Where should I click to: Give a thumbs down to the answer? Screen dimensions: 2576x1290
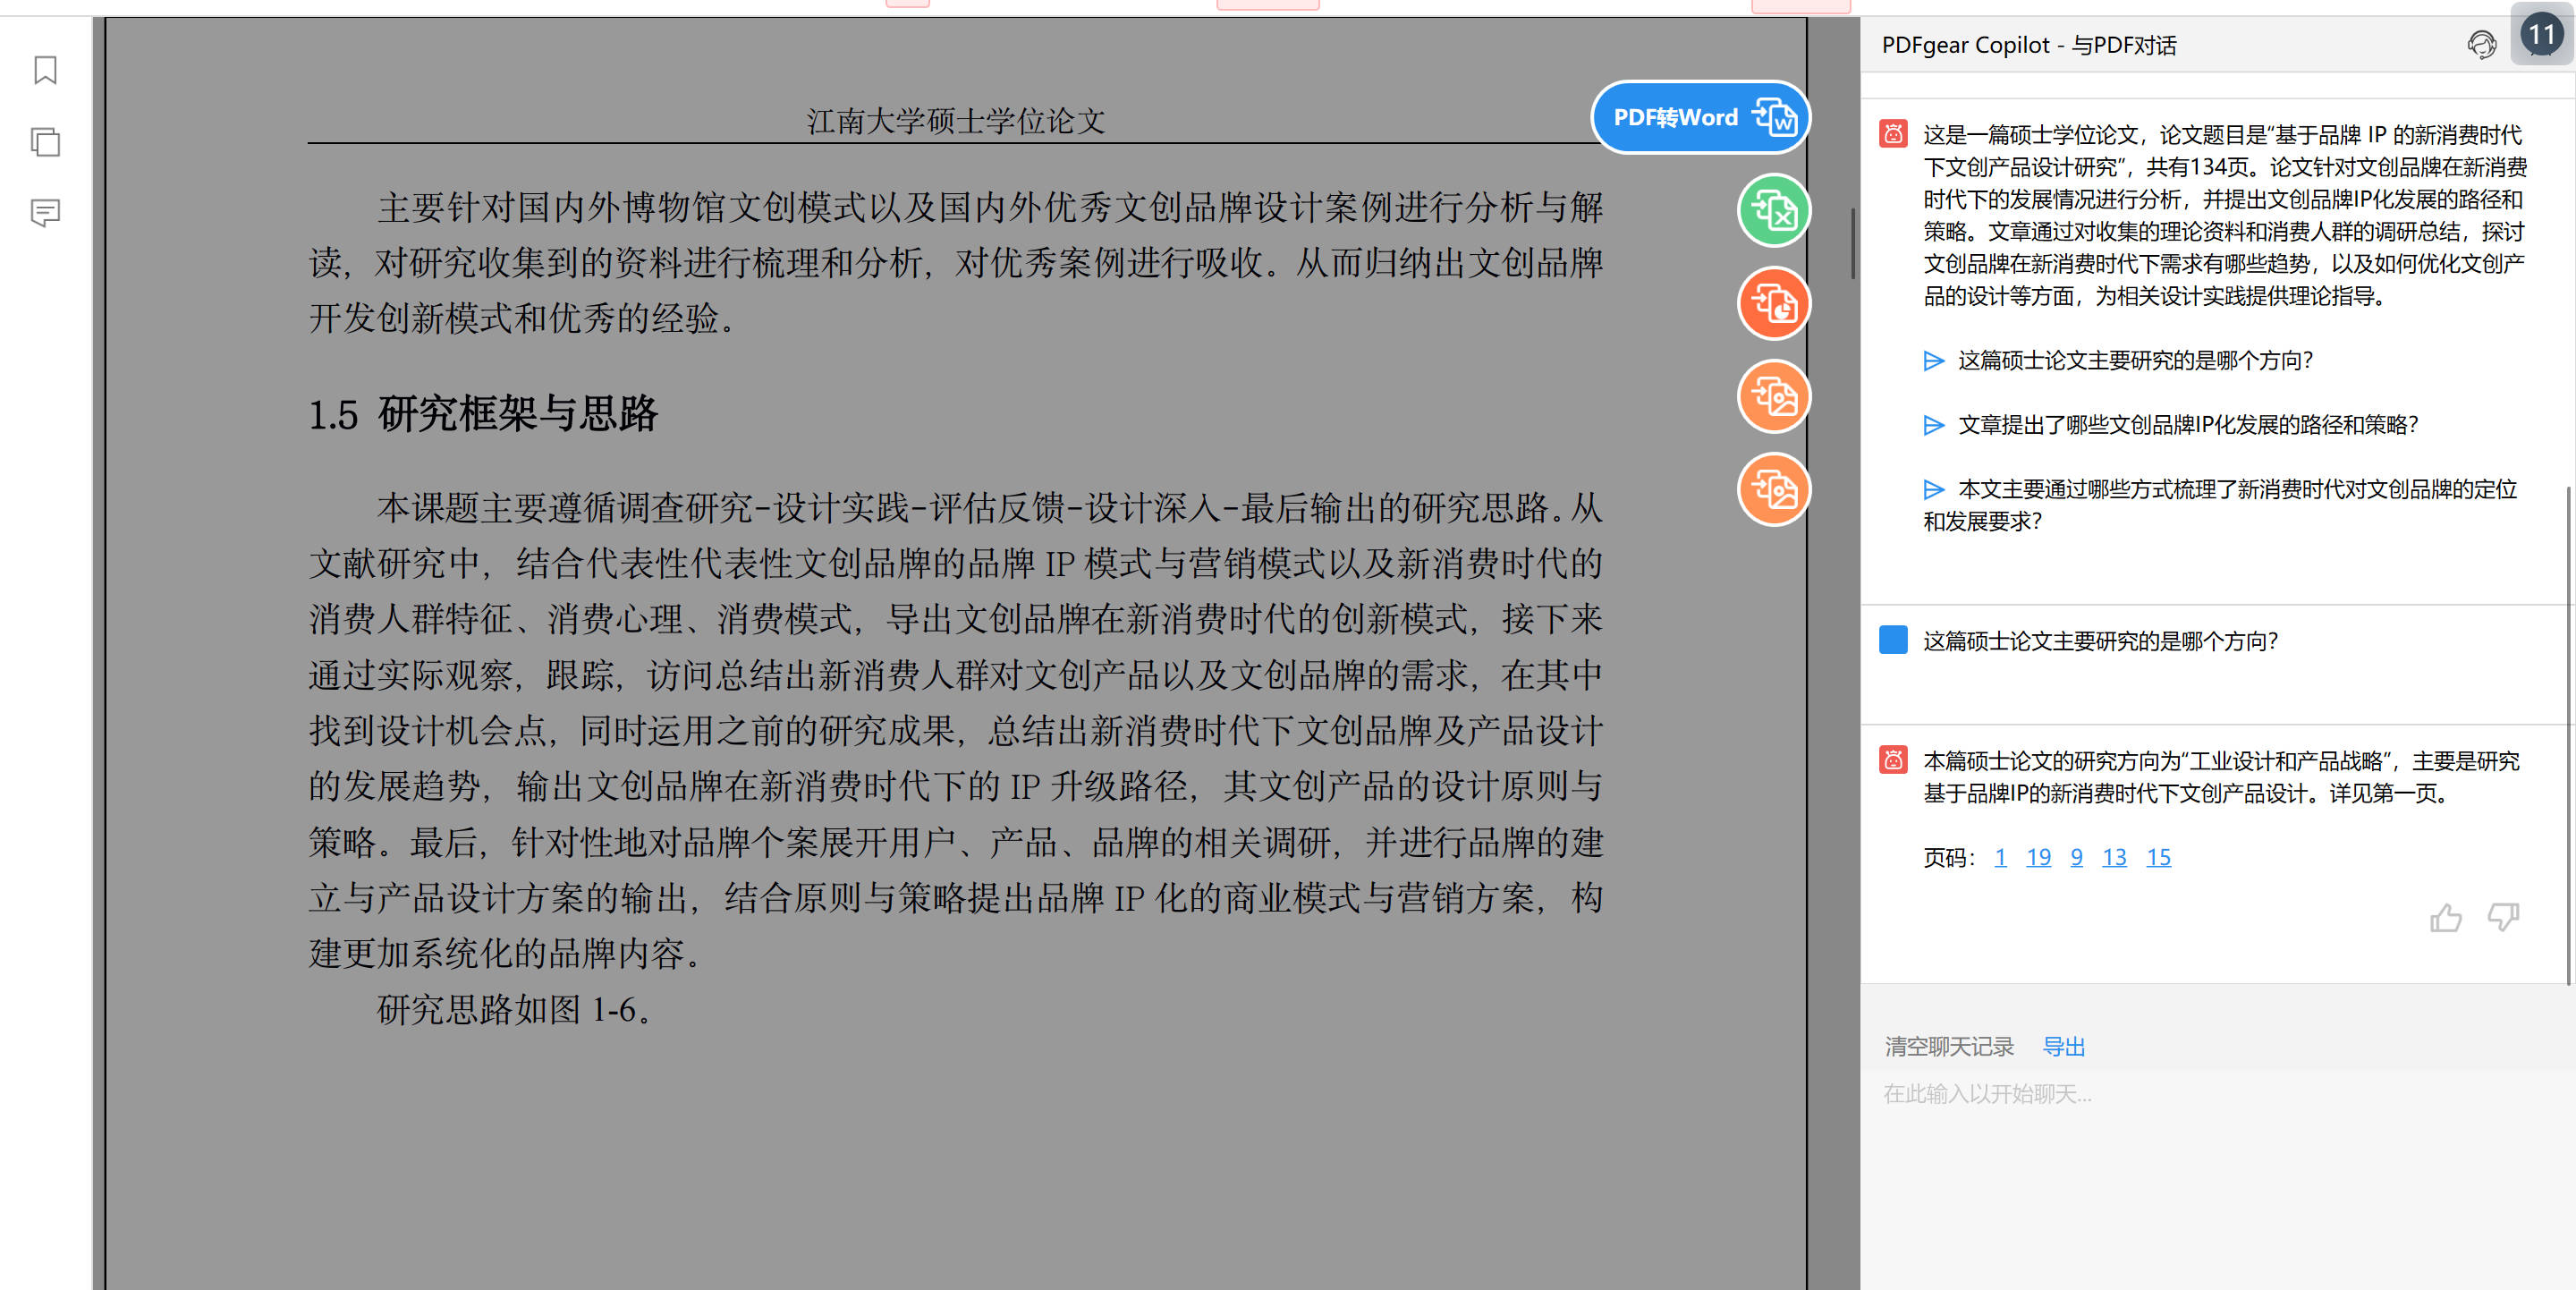[x=2503, y=917]
